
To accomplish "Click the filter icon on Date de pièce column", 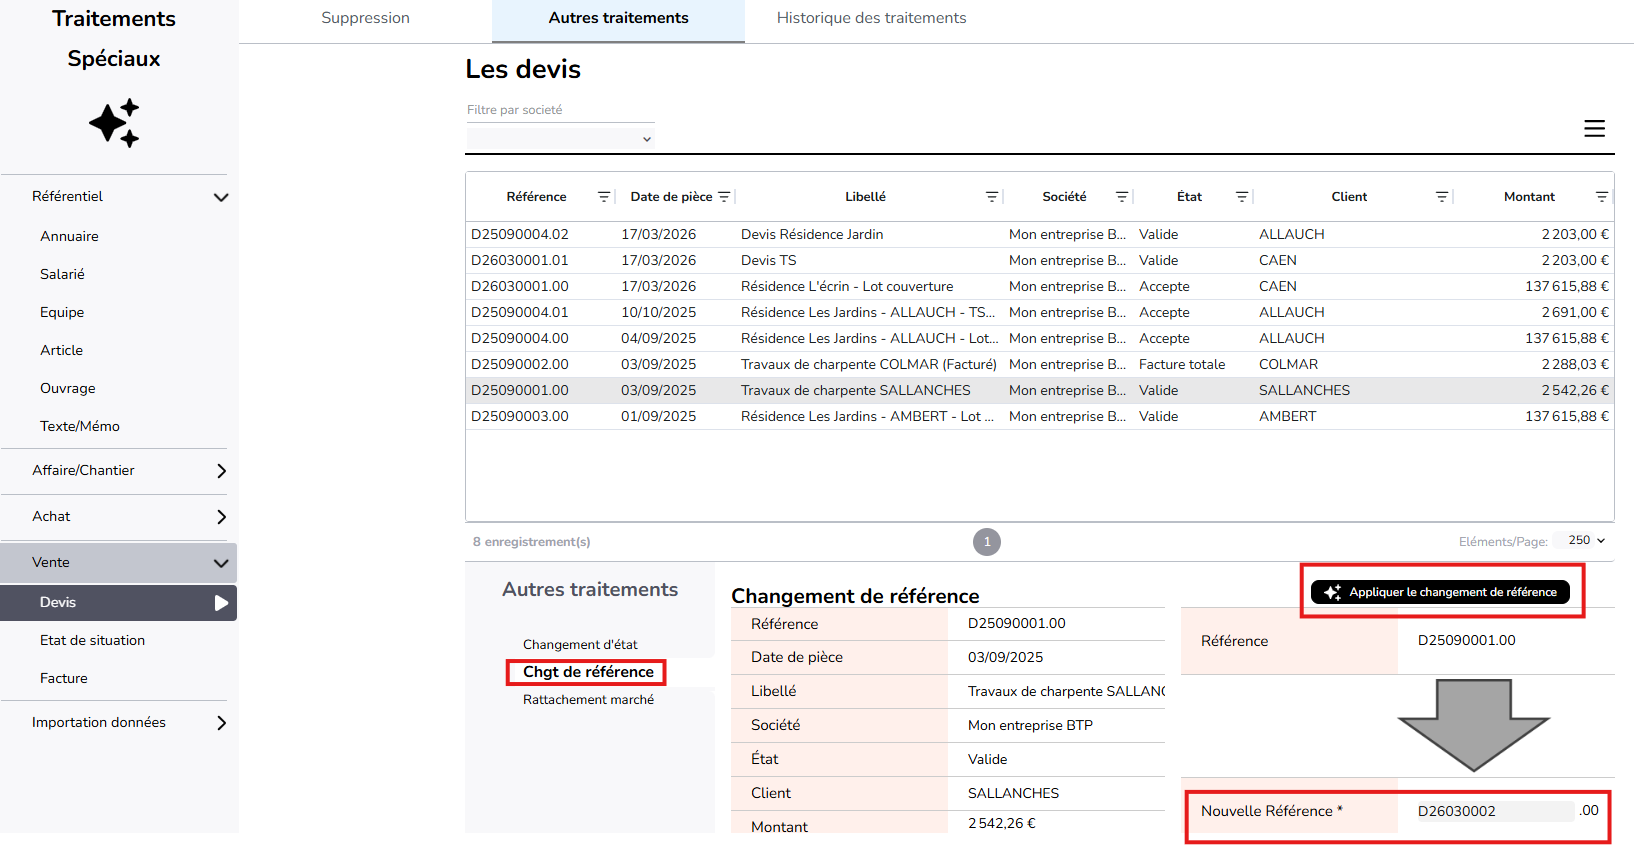I will 724,197.
